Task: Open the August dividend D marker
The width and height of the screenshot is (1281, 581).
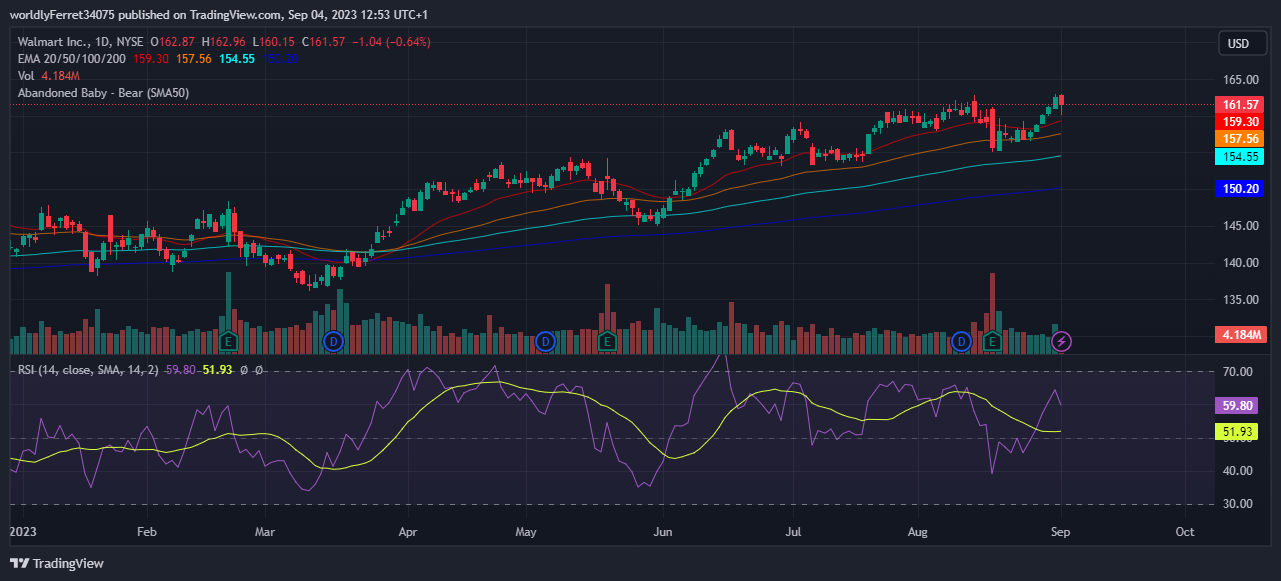Action: pyautogui.click(x=962, y=341)
